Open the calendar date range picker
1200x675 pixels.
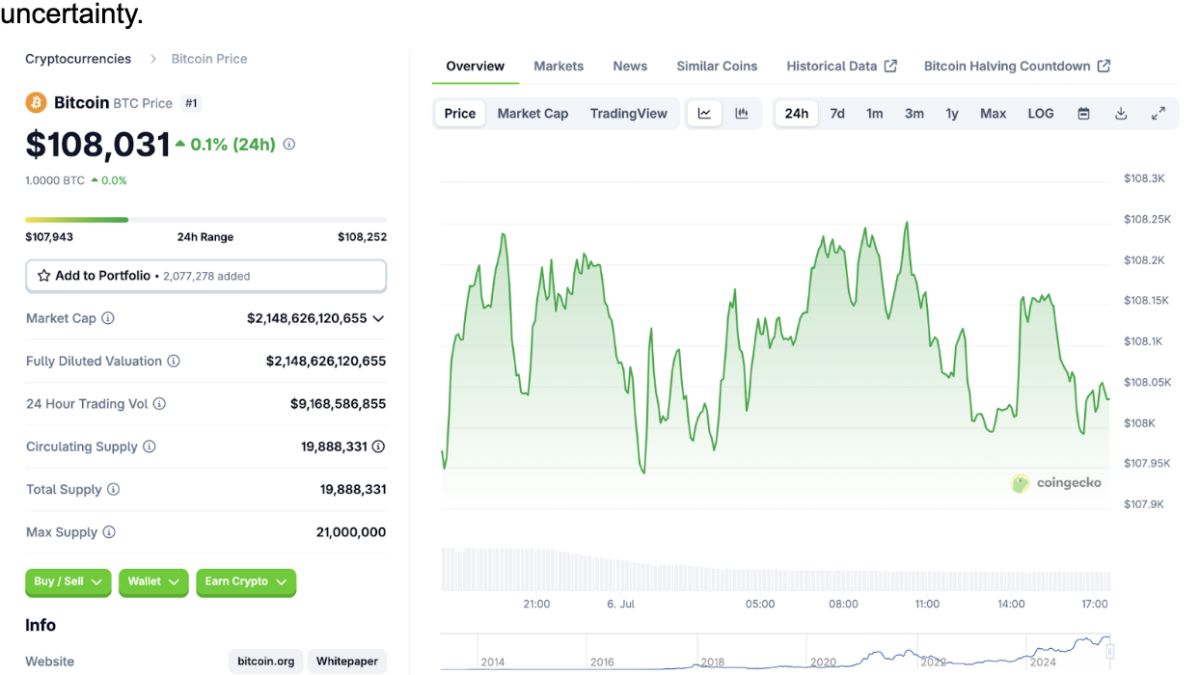pyautogui.click(x=1083, y=113)
